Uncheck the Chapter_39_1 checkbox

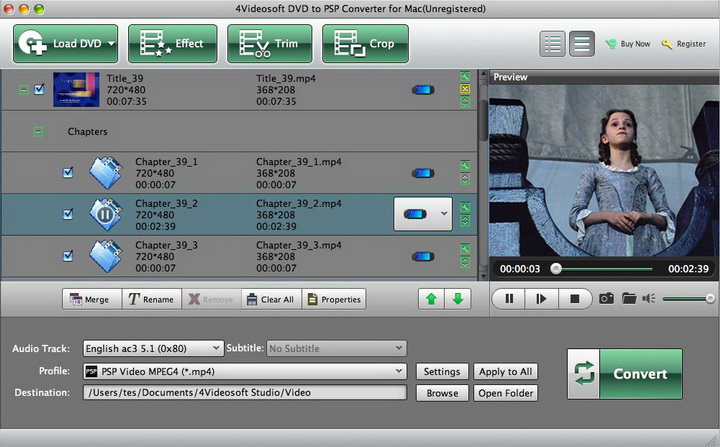pyautogui.click(x=68, y=172)
